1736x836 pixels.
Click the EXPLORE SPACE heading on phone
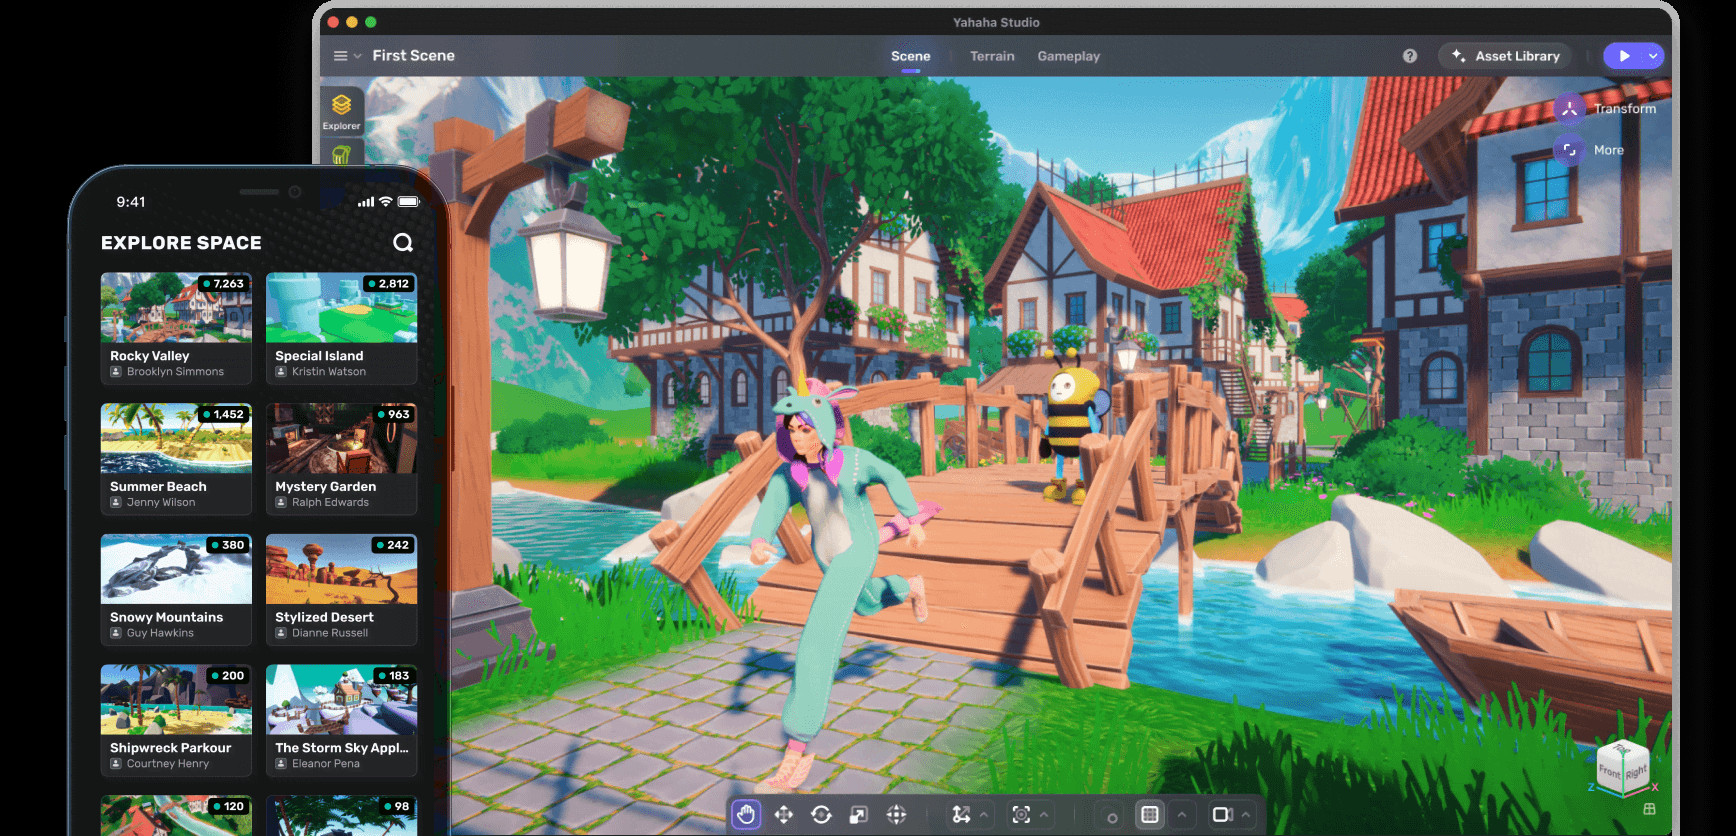181,243
